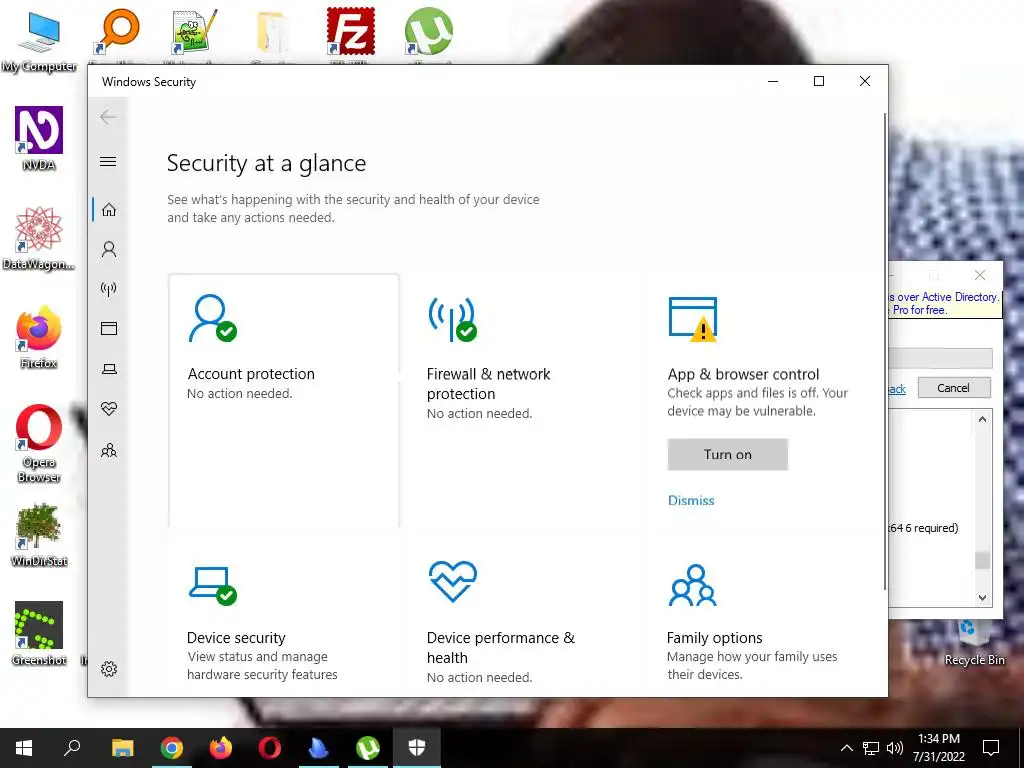
Task: Click the Device performance & health heading
Action: (501, 647)
